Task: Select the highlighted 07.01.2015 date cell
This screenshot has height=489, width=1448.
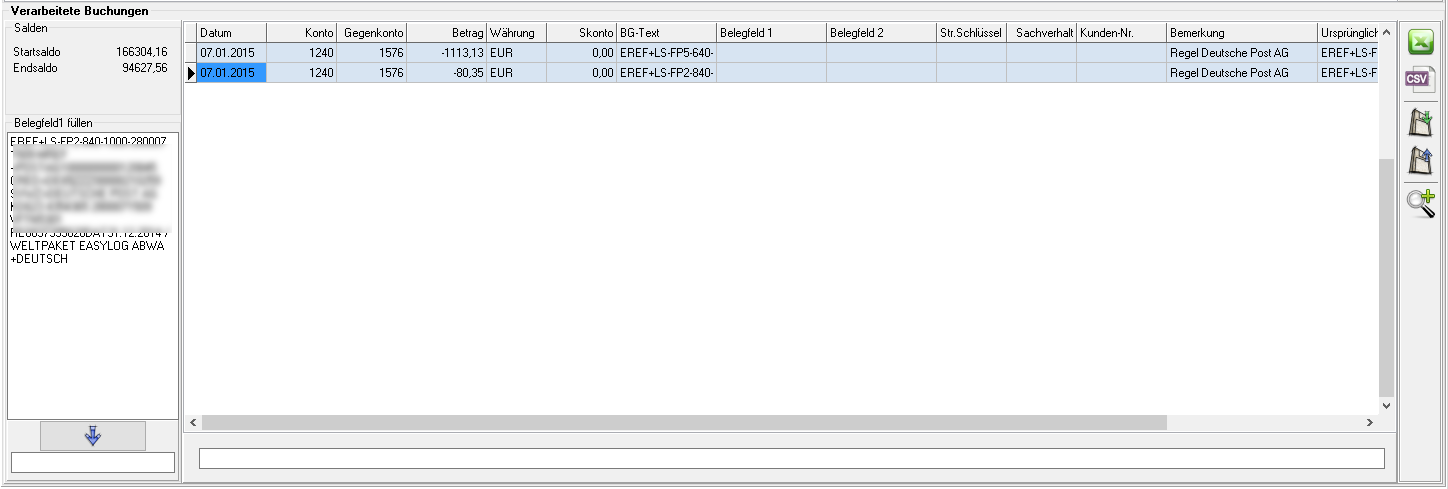Action: coord(231,73)
